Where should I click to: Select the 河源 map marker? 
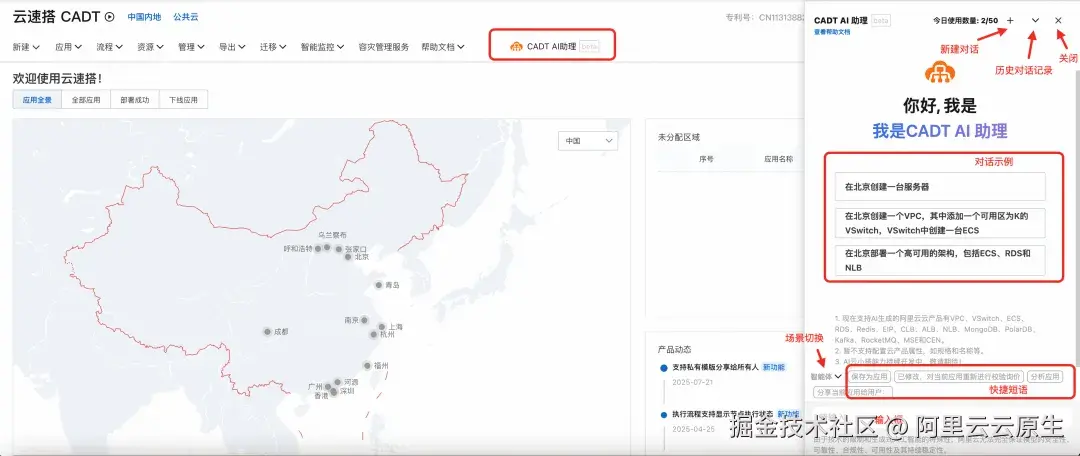tap(338, 381)
